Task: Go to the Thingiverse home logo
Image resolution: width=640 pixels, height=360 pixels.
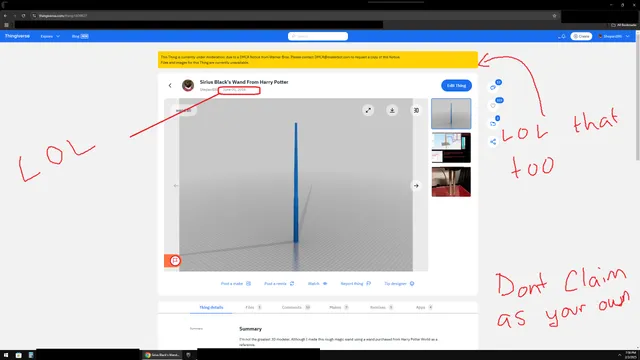Action: click(17, 36)
